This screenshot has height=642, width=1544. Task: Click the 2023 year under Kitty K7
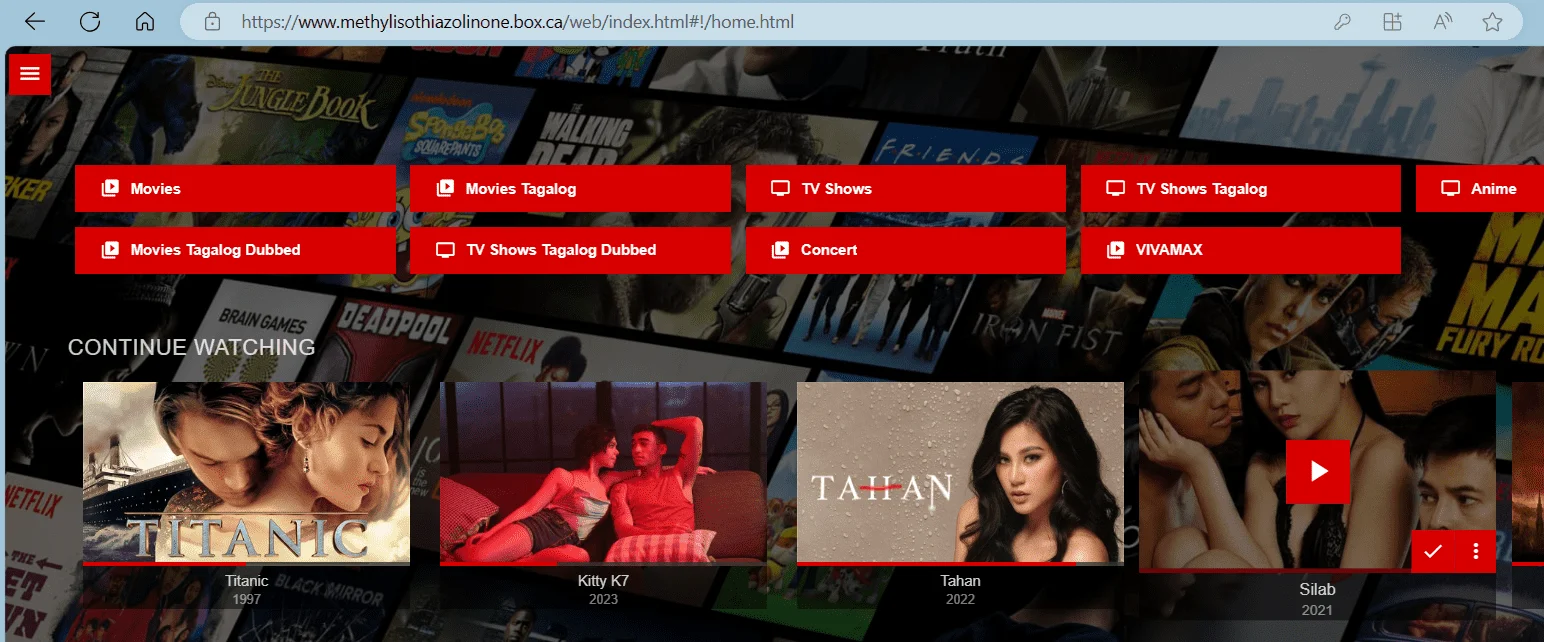click(603, 599)
